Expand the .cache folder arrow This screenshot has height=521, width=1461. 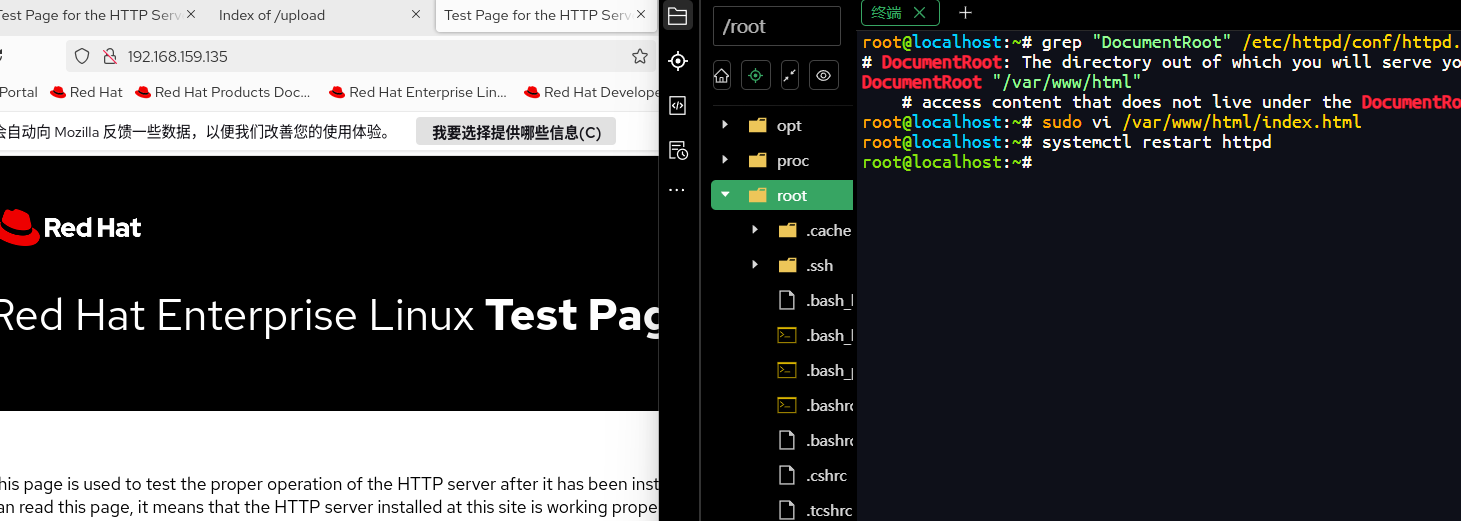(755, 231)
